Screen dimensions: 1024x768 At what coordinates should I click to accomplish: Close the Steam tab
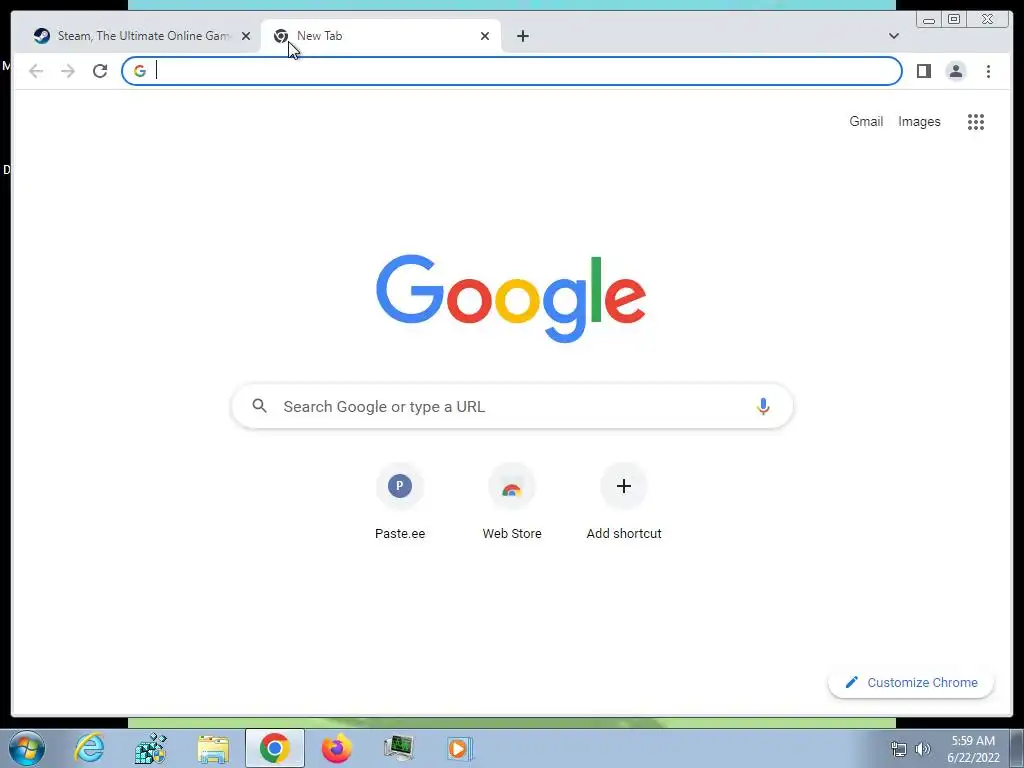246,36
